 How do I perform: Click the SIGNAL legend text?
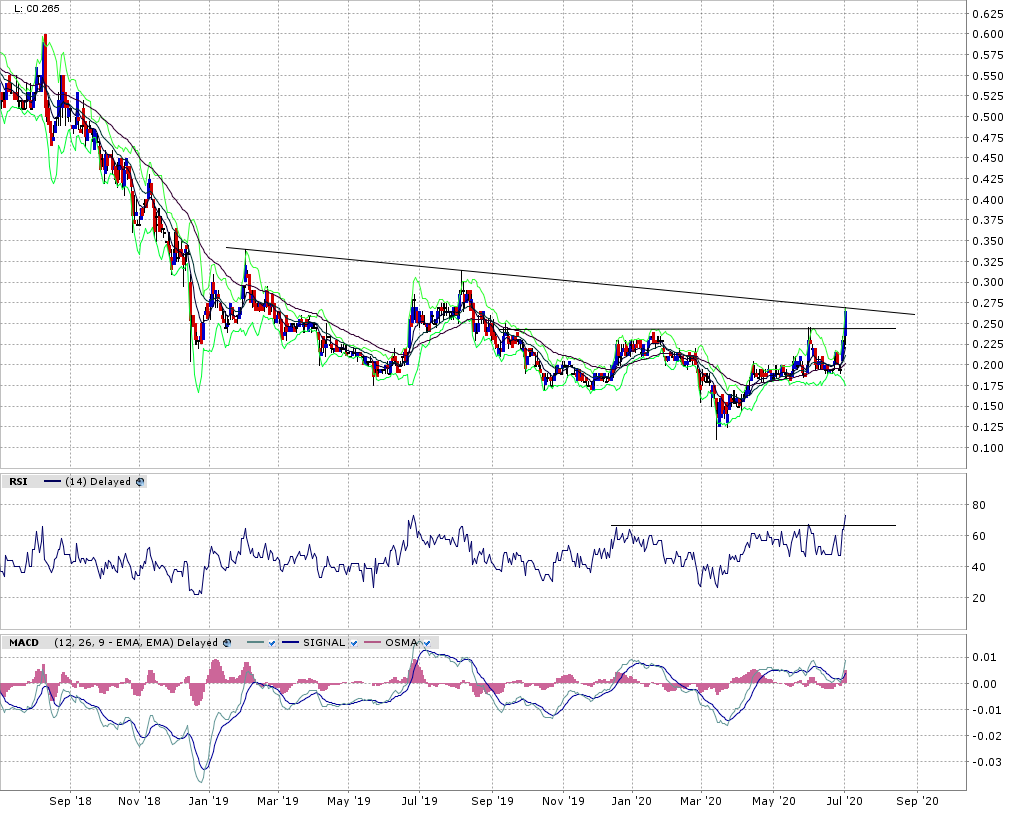(x=324, y=643)
